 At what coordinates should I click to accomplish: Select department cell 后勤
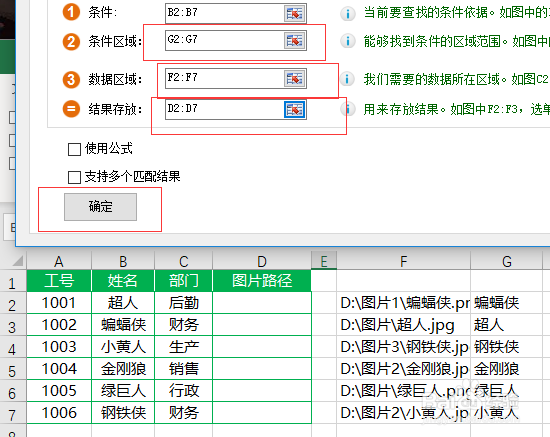point(183,303)
